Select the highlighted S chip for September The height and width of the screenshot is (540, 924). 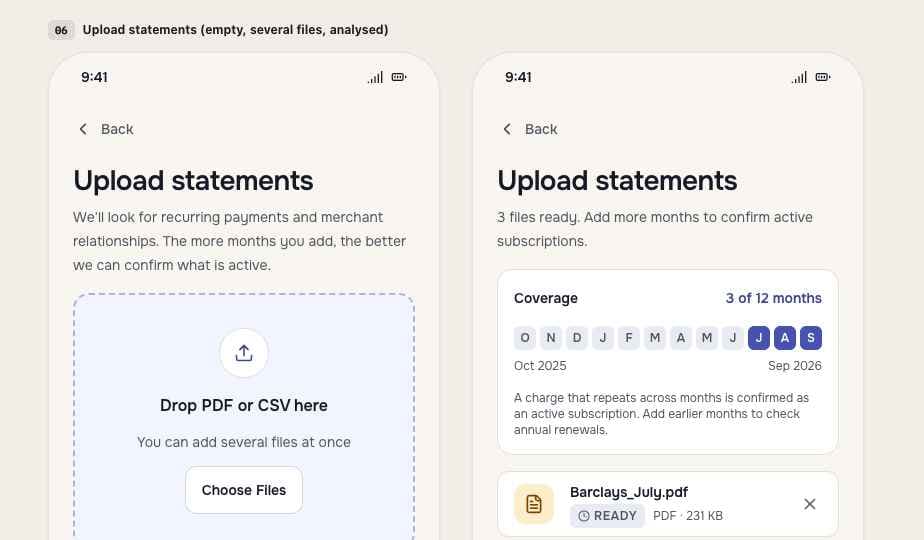[811, 338]
